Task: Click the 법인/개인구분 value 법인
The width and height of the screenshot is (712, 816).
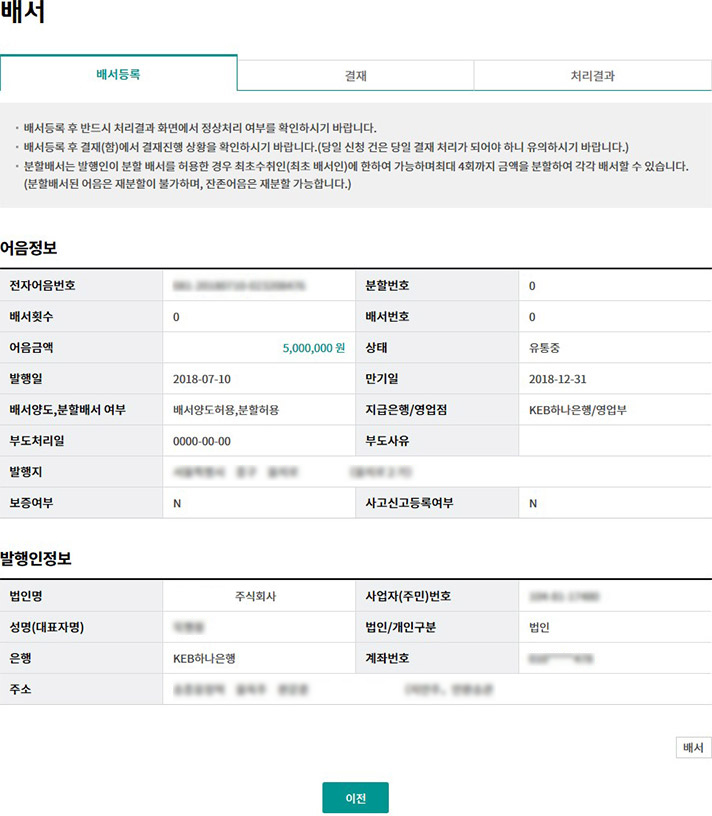Action: [540, 628]
